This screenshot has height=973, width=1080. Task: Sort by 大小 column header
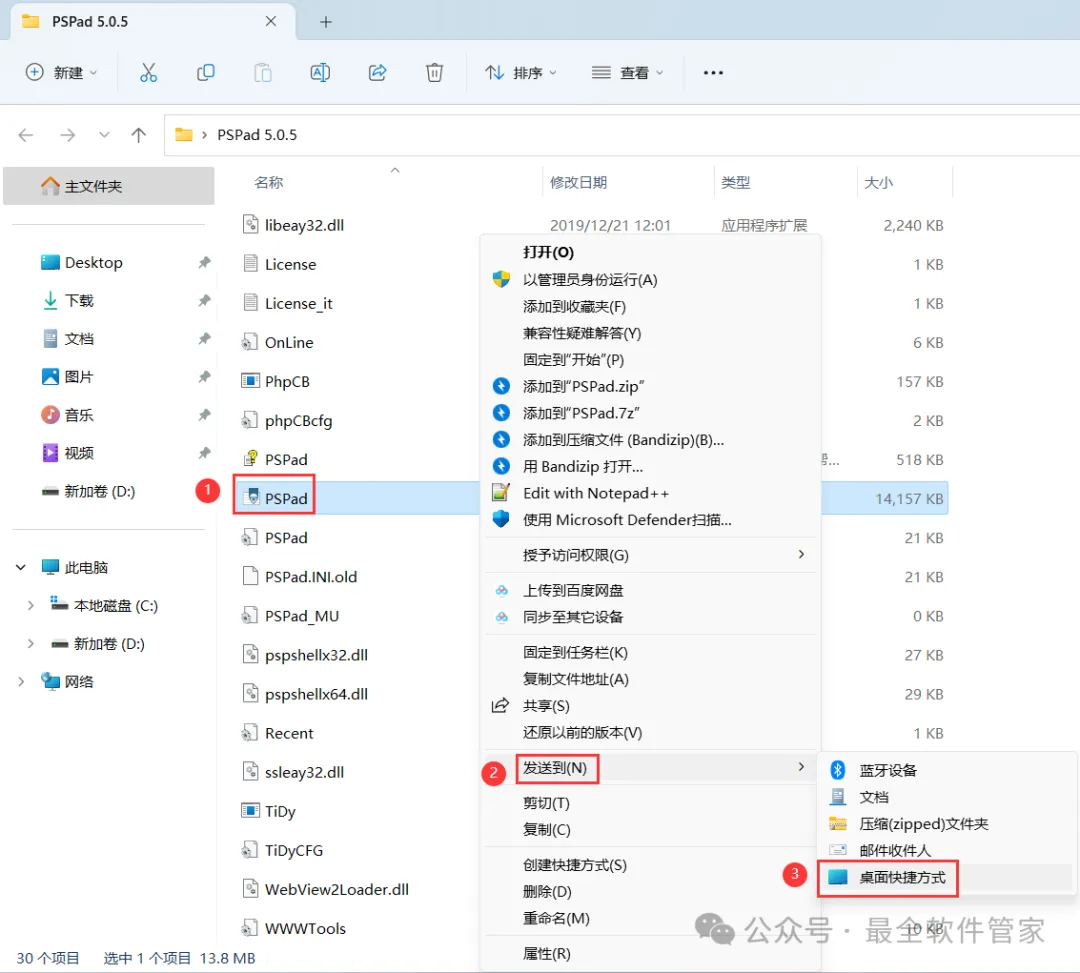click(878, 182)
